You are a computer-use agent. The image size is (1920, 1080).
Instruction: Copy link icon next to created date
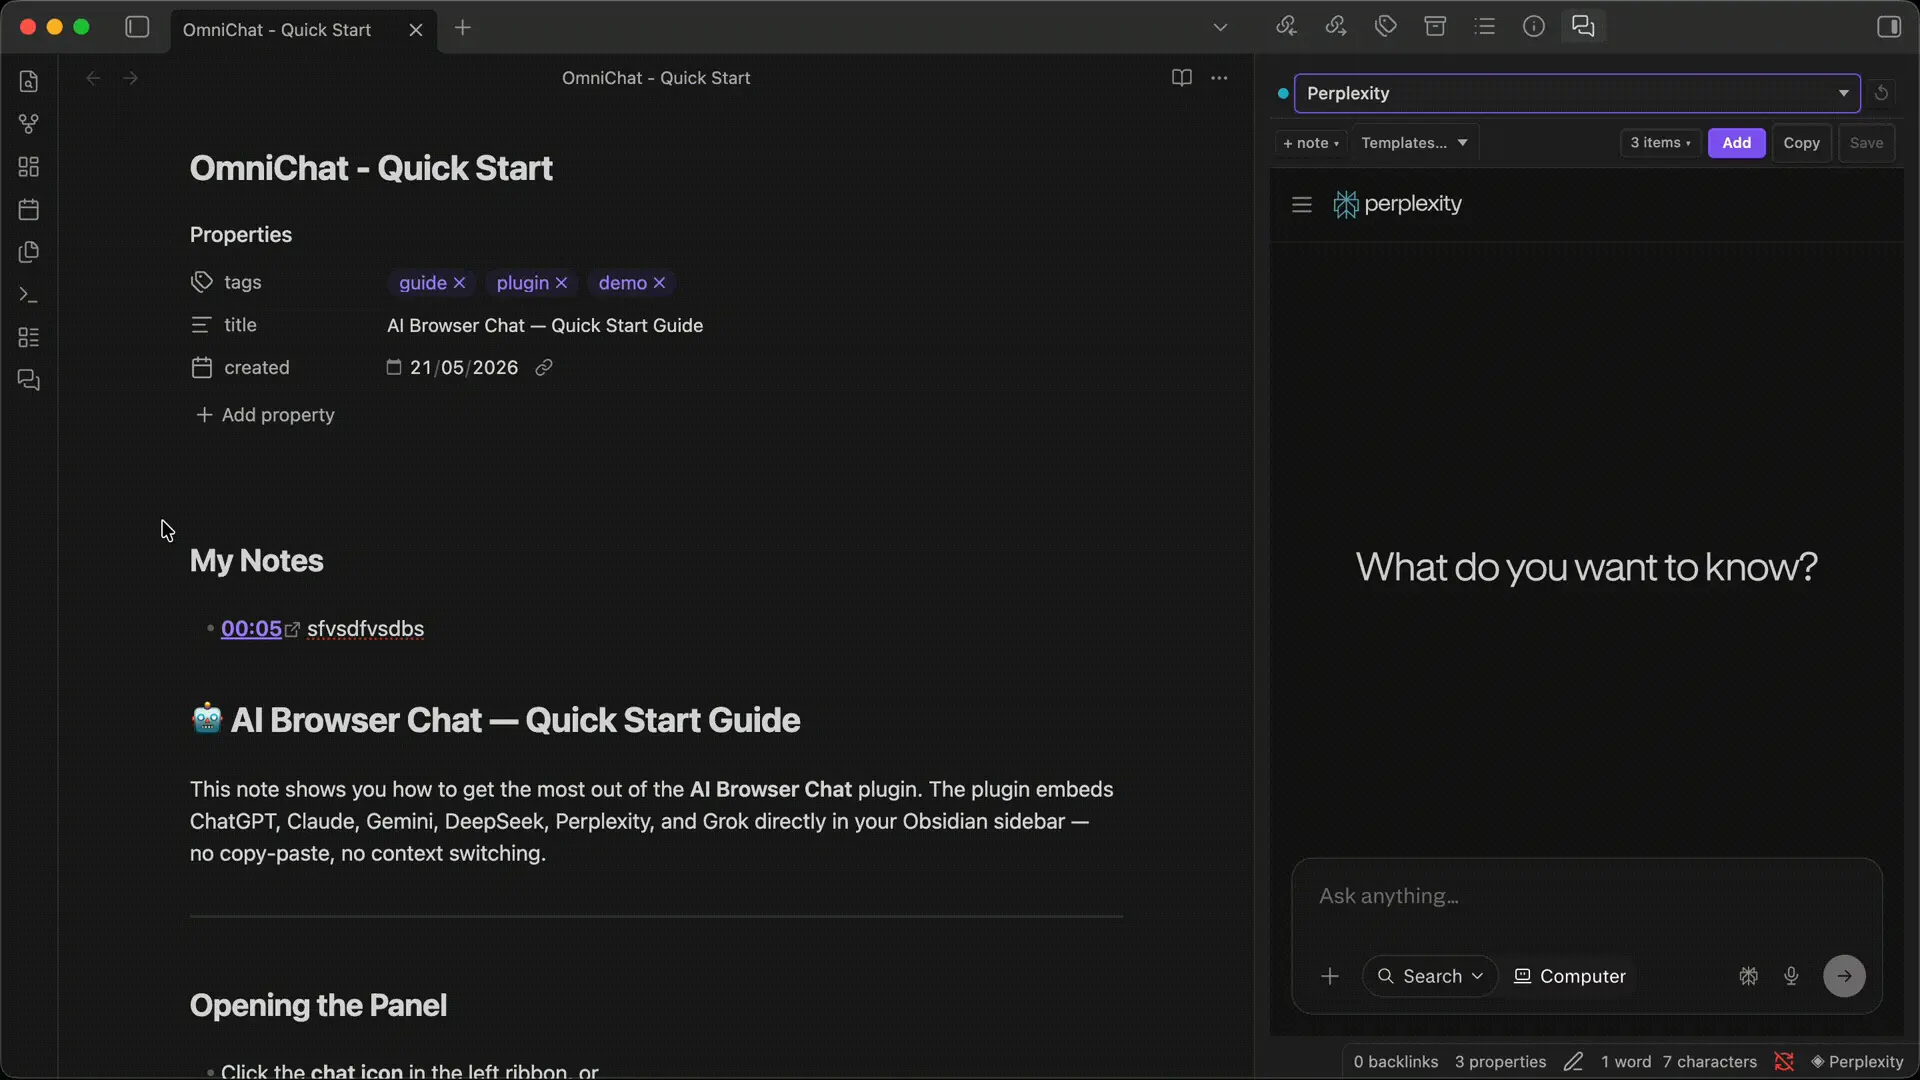(x=544, y=368)
